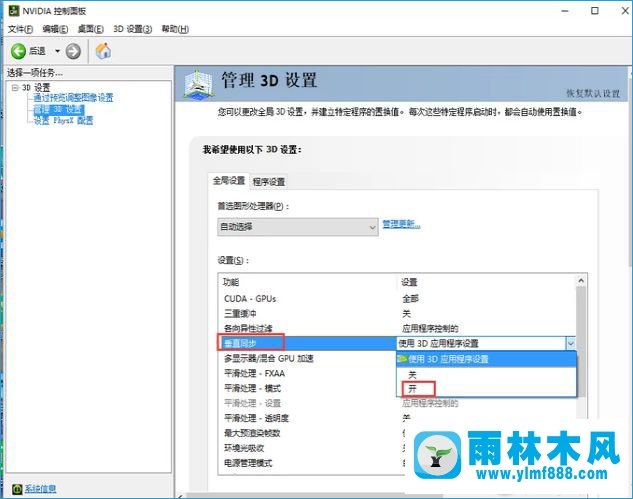
Task: Click the green Back arrow icon
Action: click(18, 51)
